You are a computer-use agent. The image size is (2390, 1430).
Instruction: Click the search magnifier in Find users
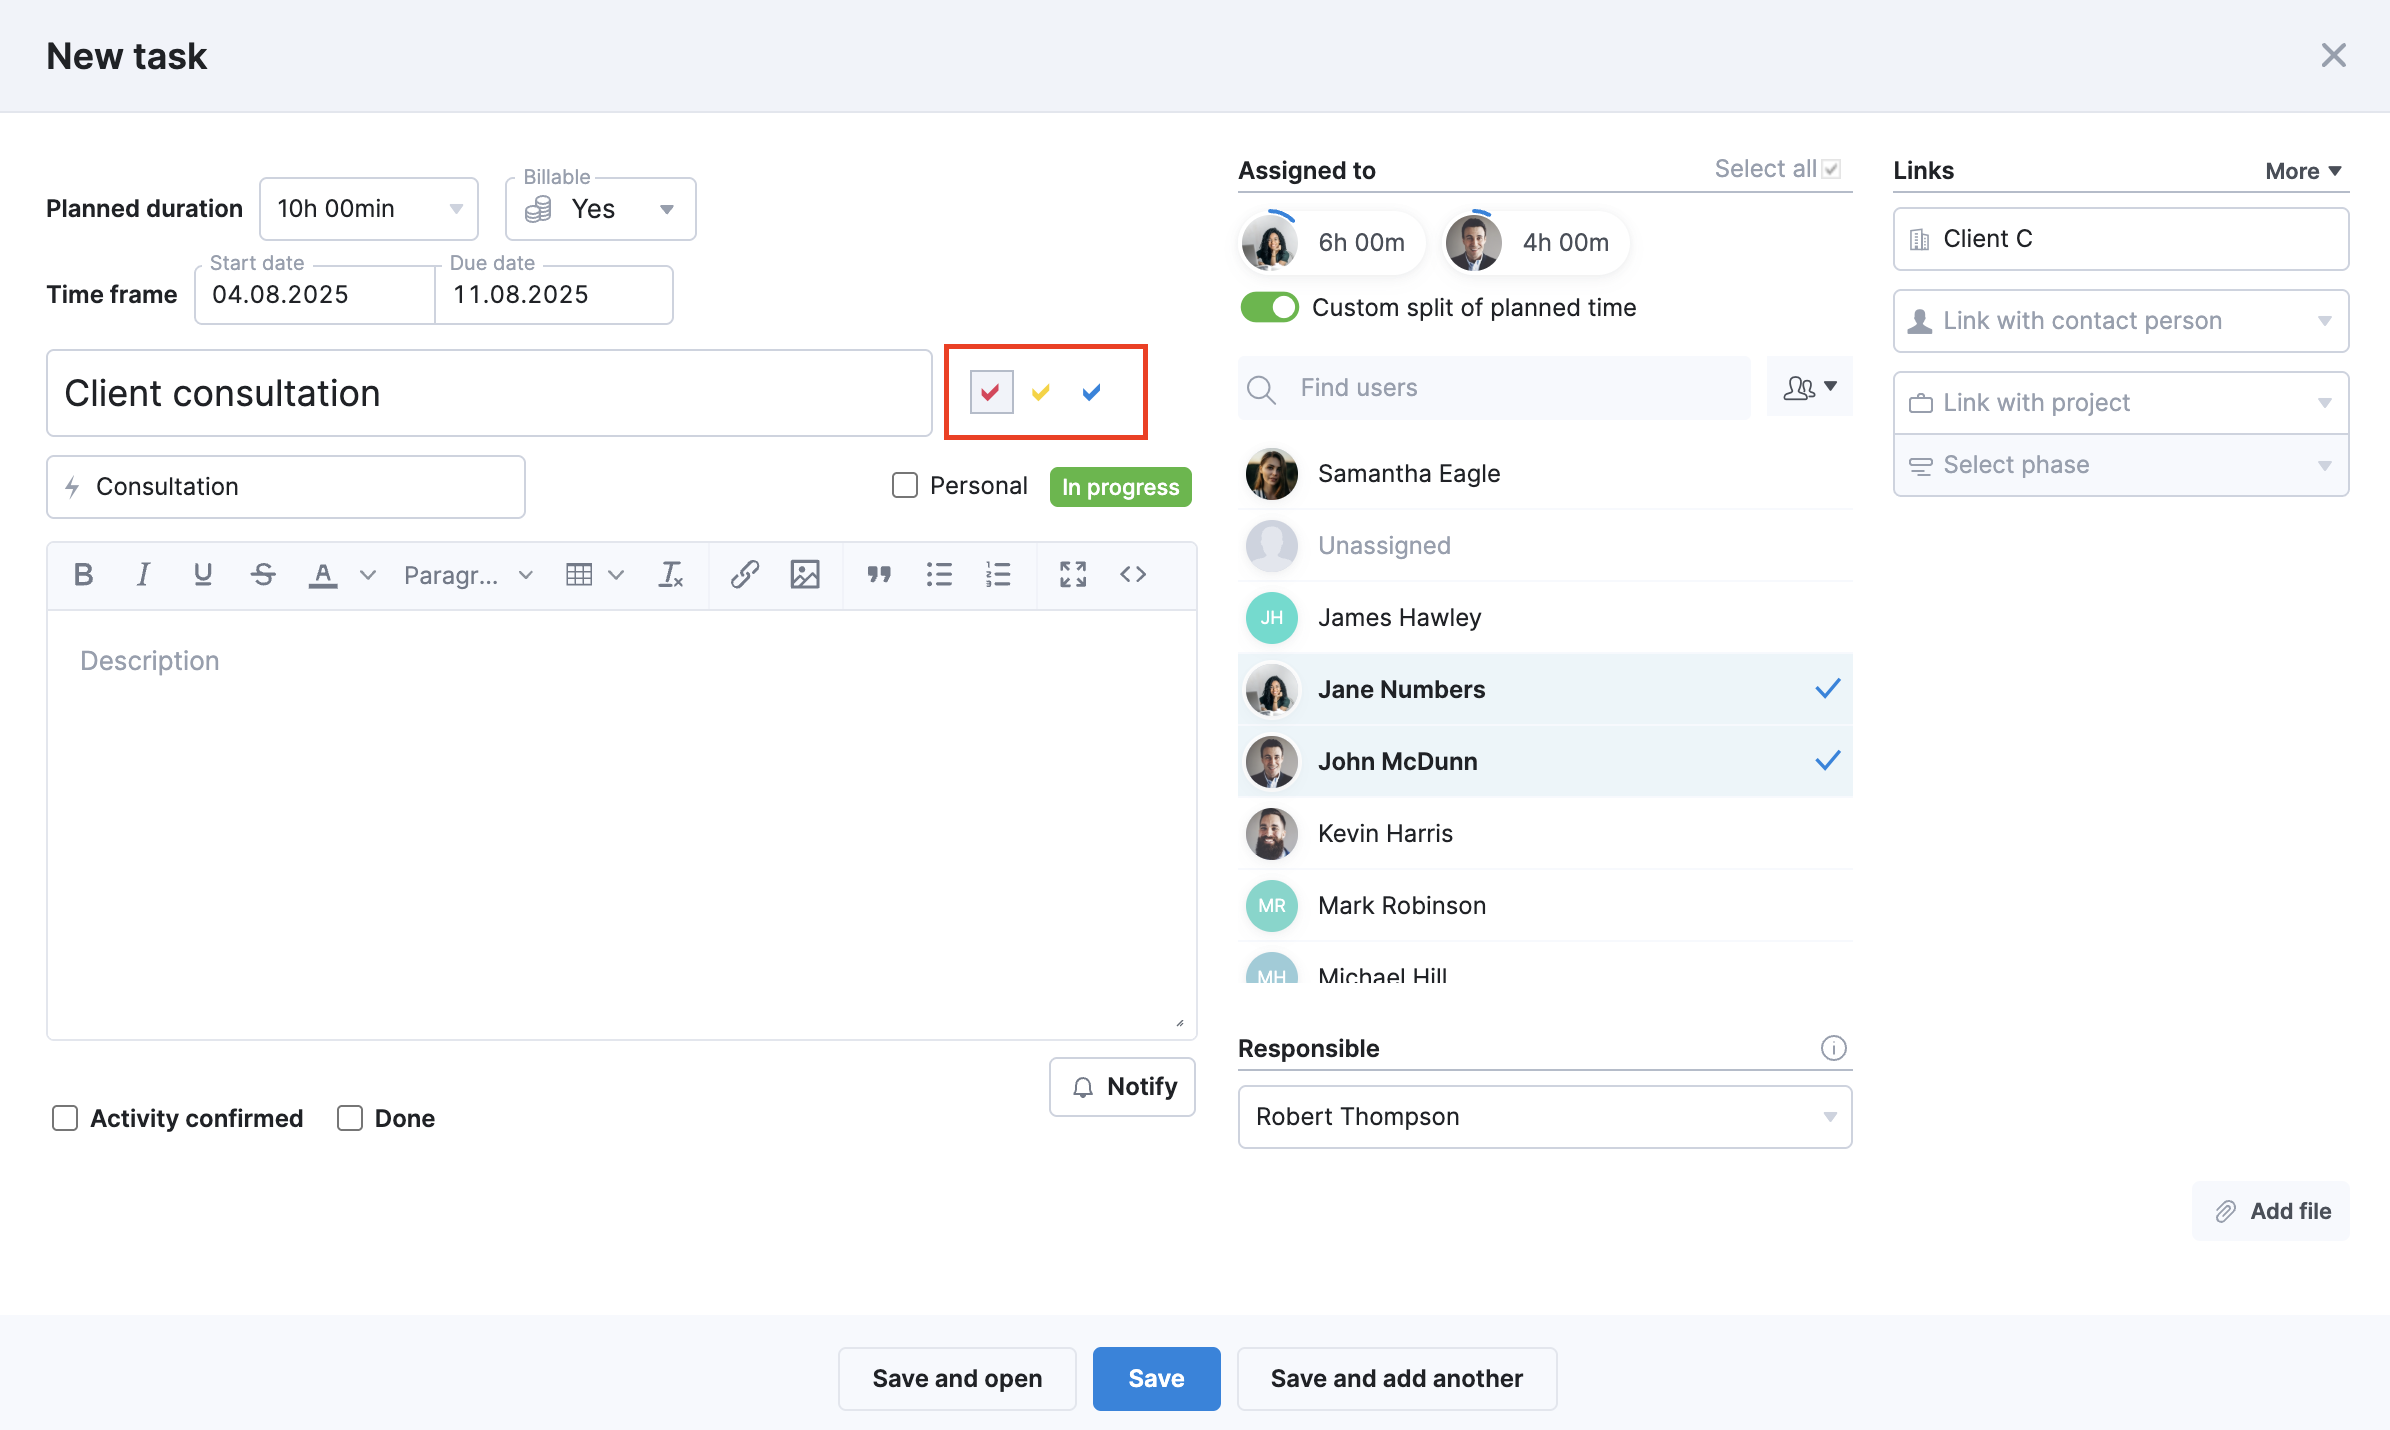1262,389
